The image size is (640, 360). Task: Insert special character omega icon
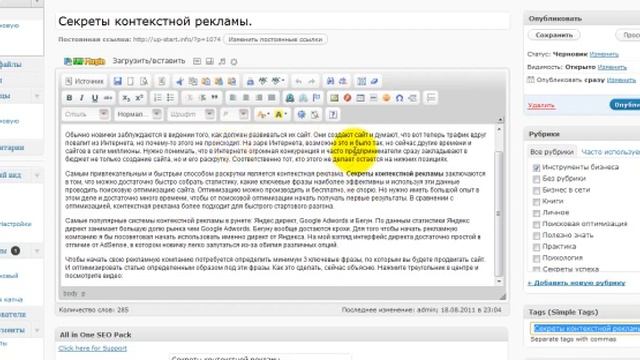400,98
